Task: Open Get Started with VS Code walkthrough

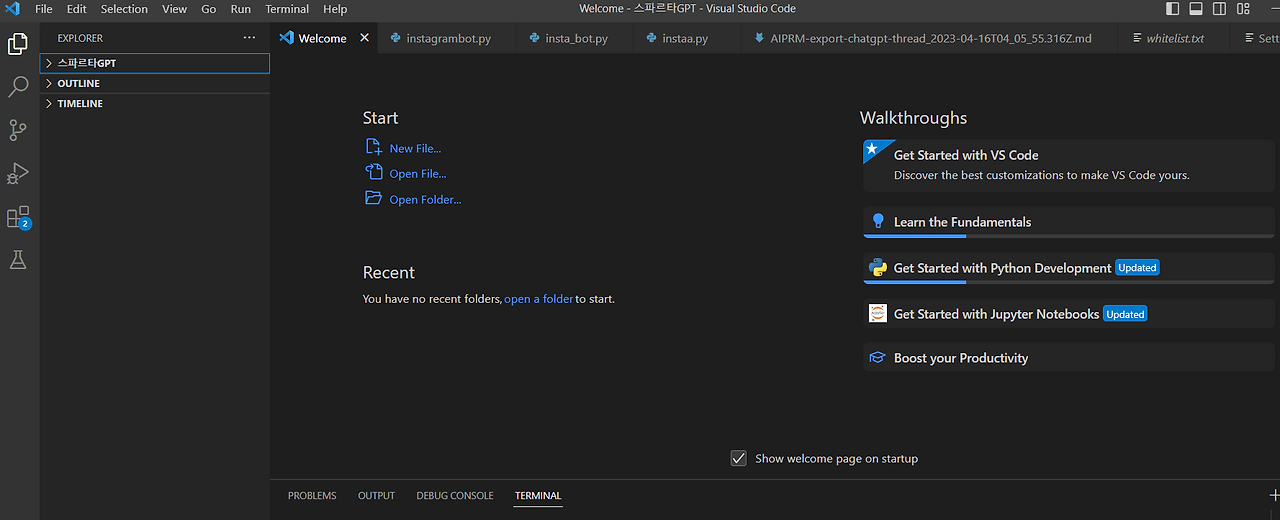Action: (x=1071, y=165)
